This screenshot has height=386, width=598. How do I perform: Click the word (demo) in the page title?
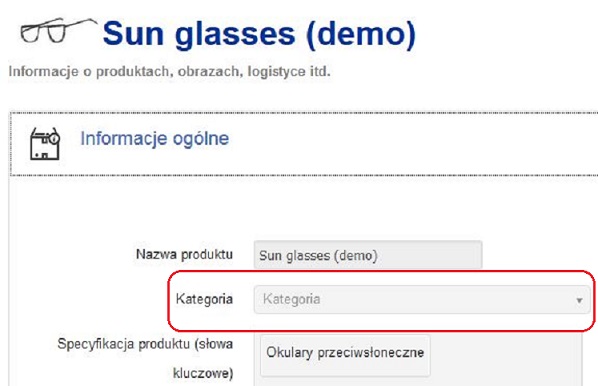click(361, 34)
